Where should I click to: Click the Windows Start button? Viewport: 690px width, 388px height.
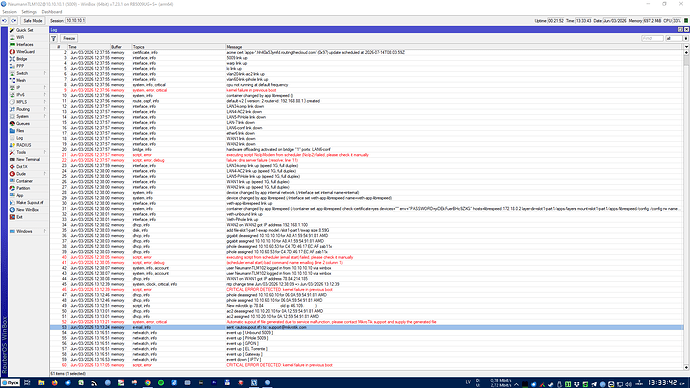click(x=10, y=383)
